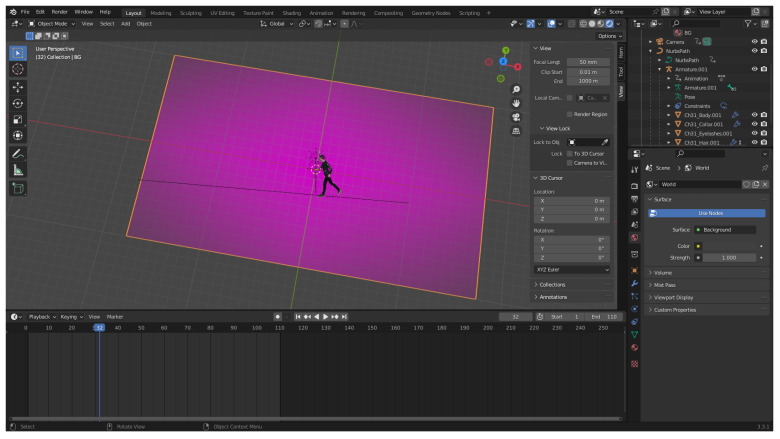780x439 pixels.
Task: Select the Measure ruler tool
Action: click(x=18, y=170)
